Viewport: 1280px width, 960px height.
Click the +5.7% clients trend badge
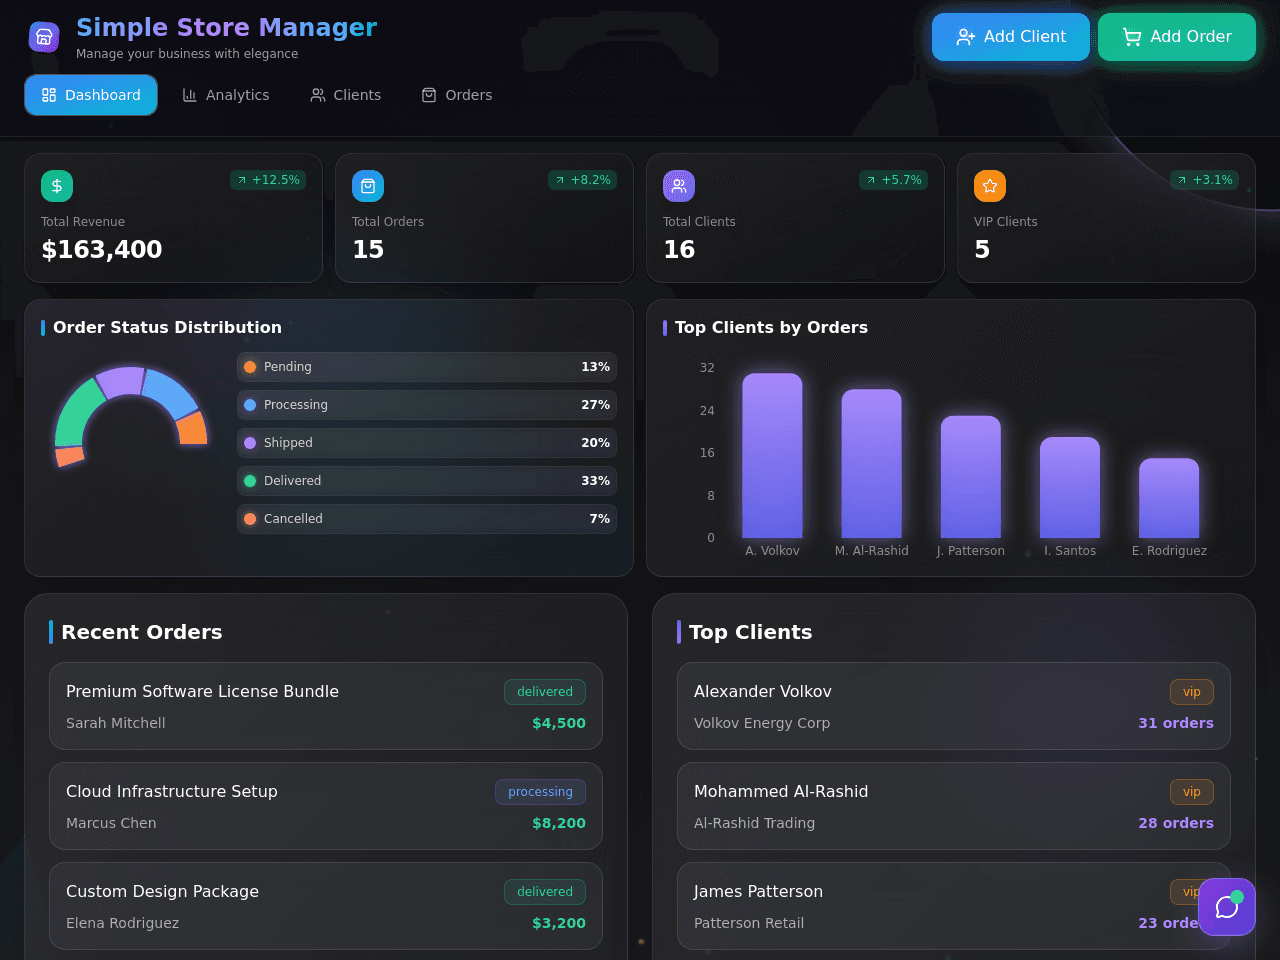pyautogui.click(x=894, y=180)
